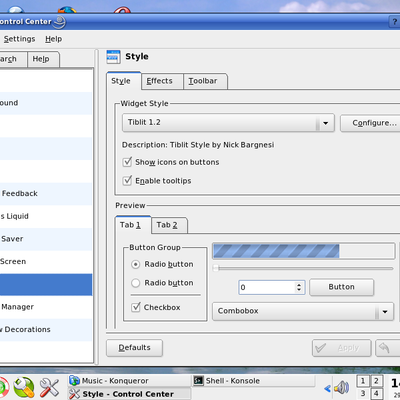Select the Manager item in sidebar list
Viewport: 400px width, 400px height.
(46, 307)
